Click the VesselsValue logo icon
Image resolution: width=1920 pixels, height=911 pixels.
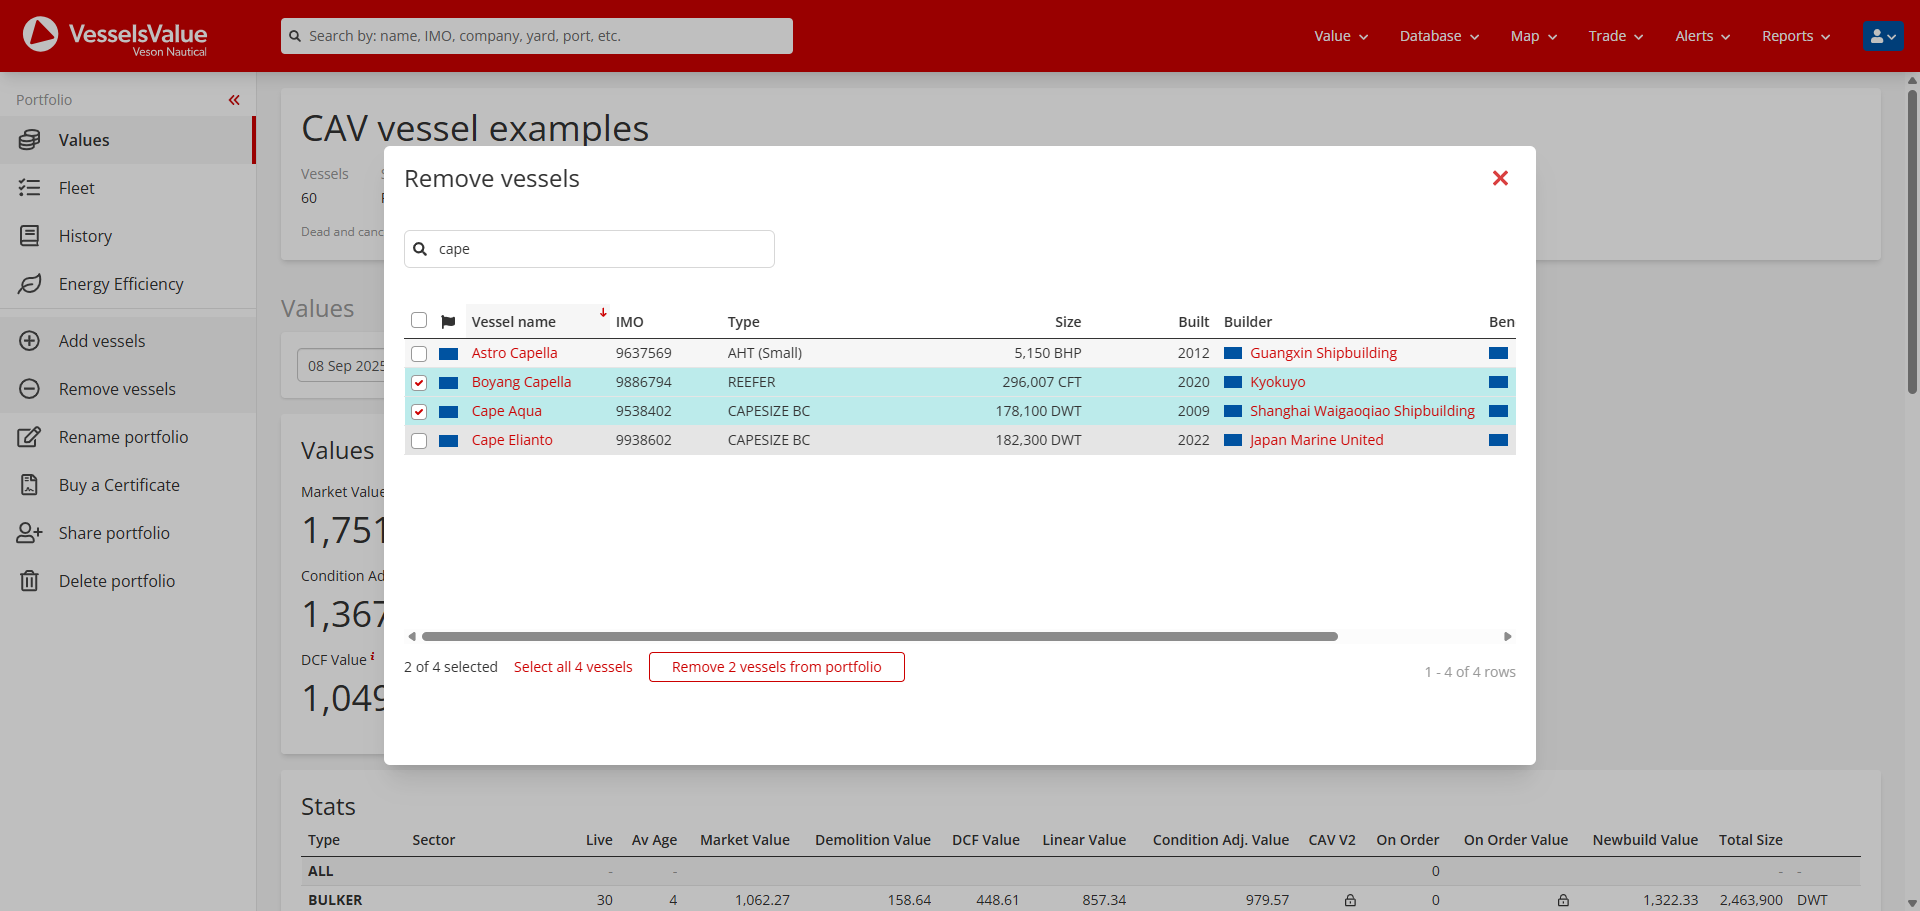point(41,35)
